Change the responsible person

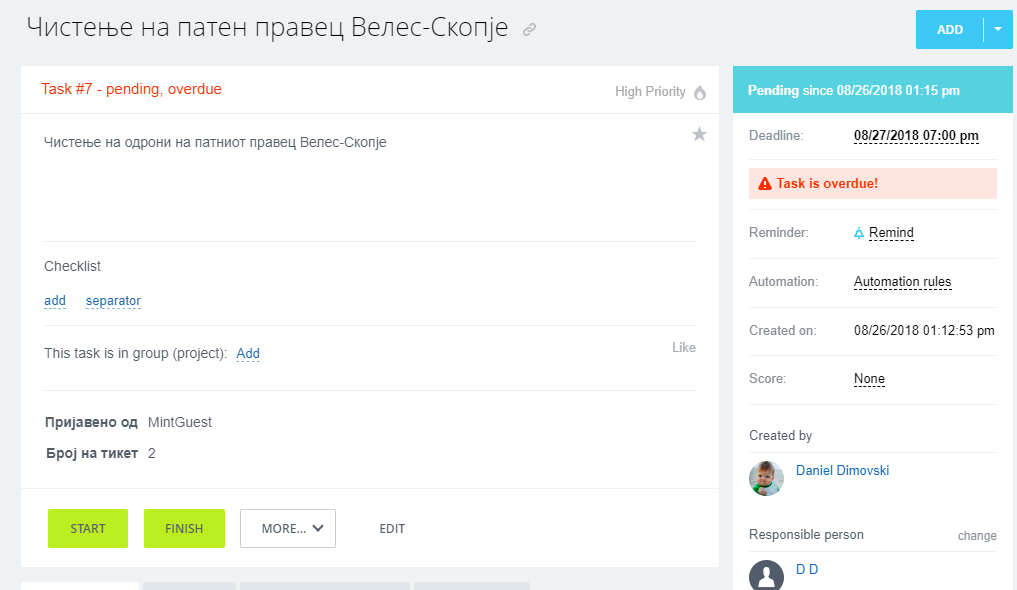976,536
